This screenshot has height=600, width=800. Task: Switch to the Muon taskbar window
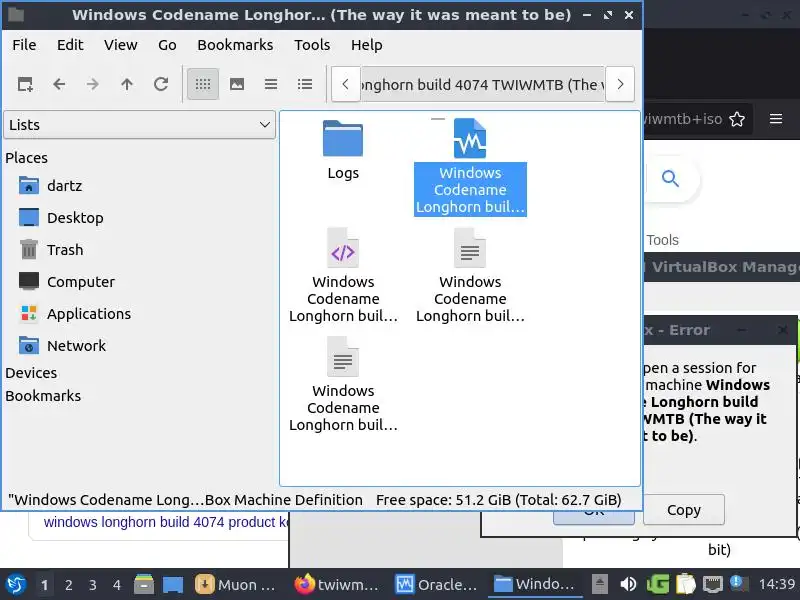(x=236, y=585)
